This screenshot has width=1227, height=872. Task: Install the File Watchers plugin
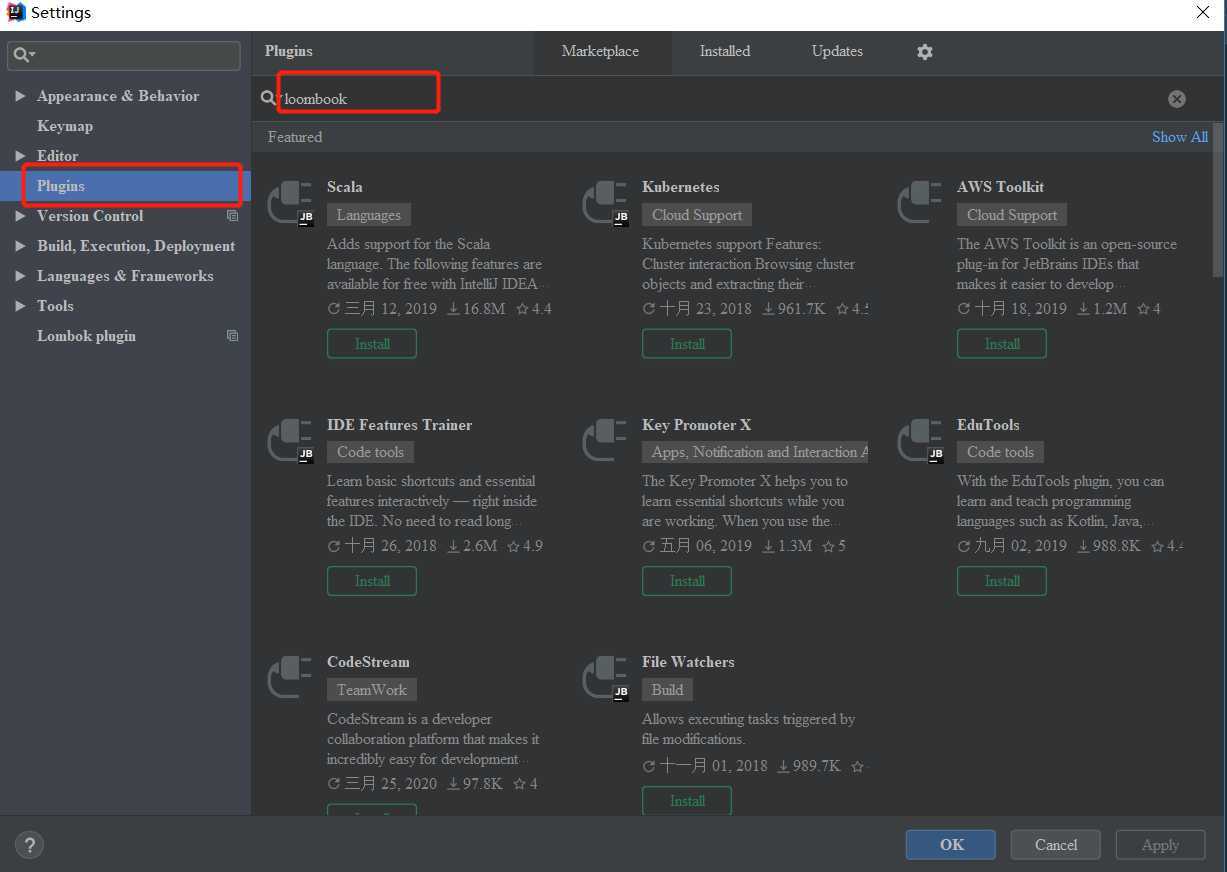coord(687,801)
